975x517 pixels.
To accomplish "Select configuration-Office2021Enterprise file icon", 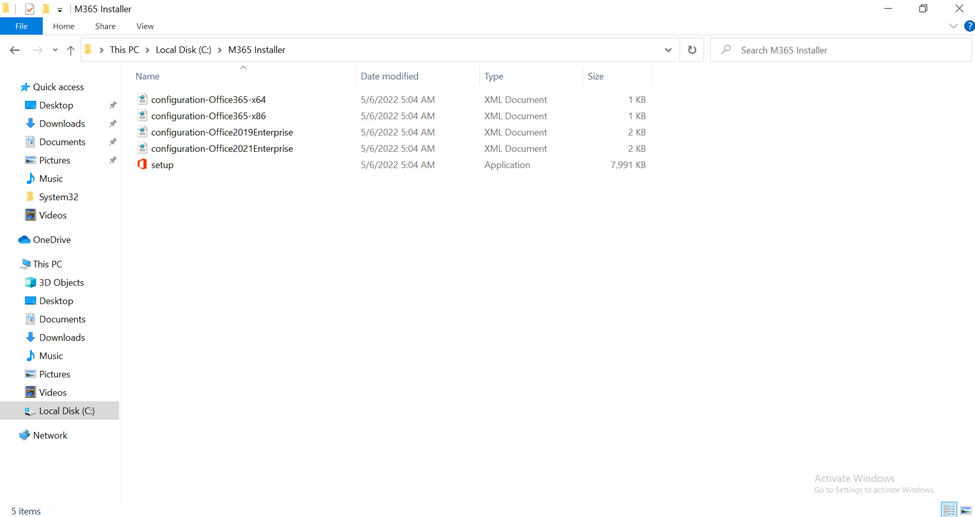I will 142,148.
